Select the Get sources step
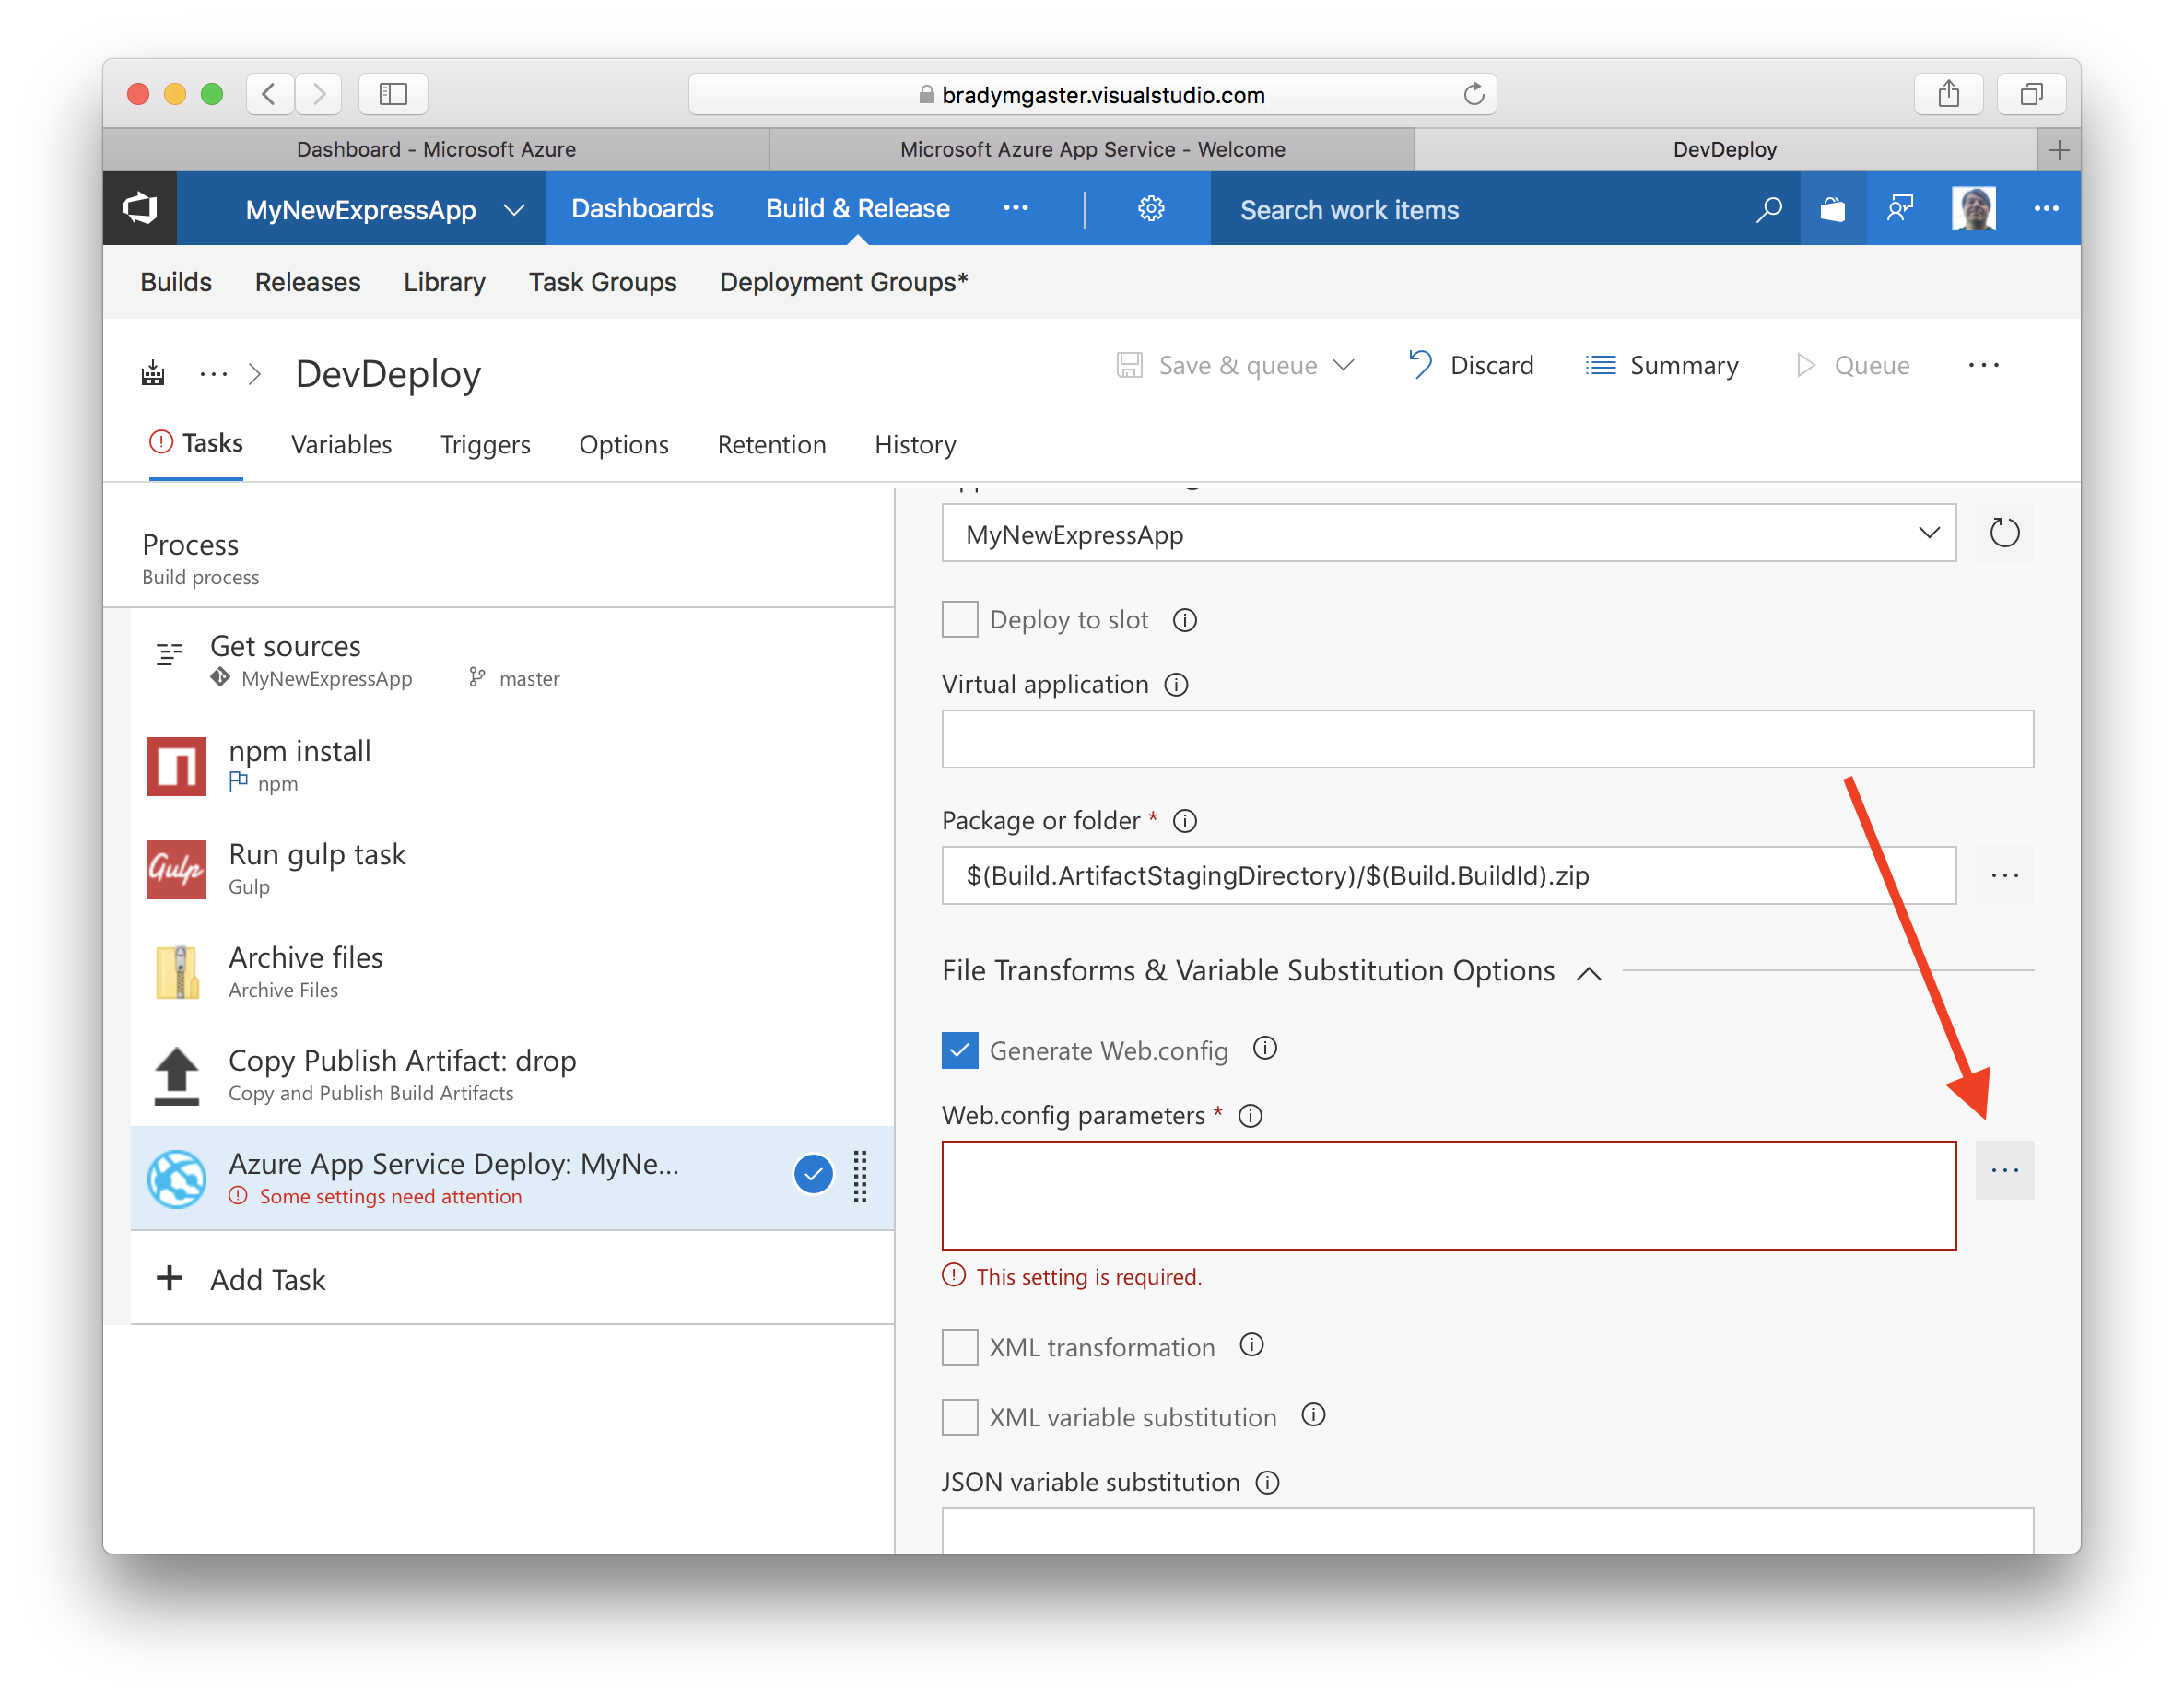 pos(512,659)
